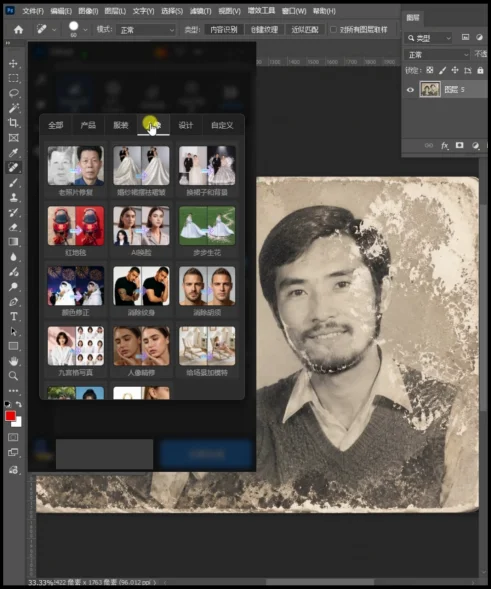The height and width of the screenshot is (589, 492).
Task: Filter layers by adjustment layers
Action: (479, 37)
